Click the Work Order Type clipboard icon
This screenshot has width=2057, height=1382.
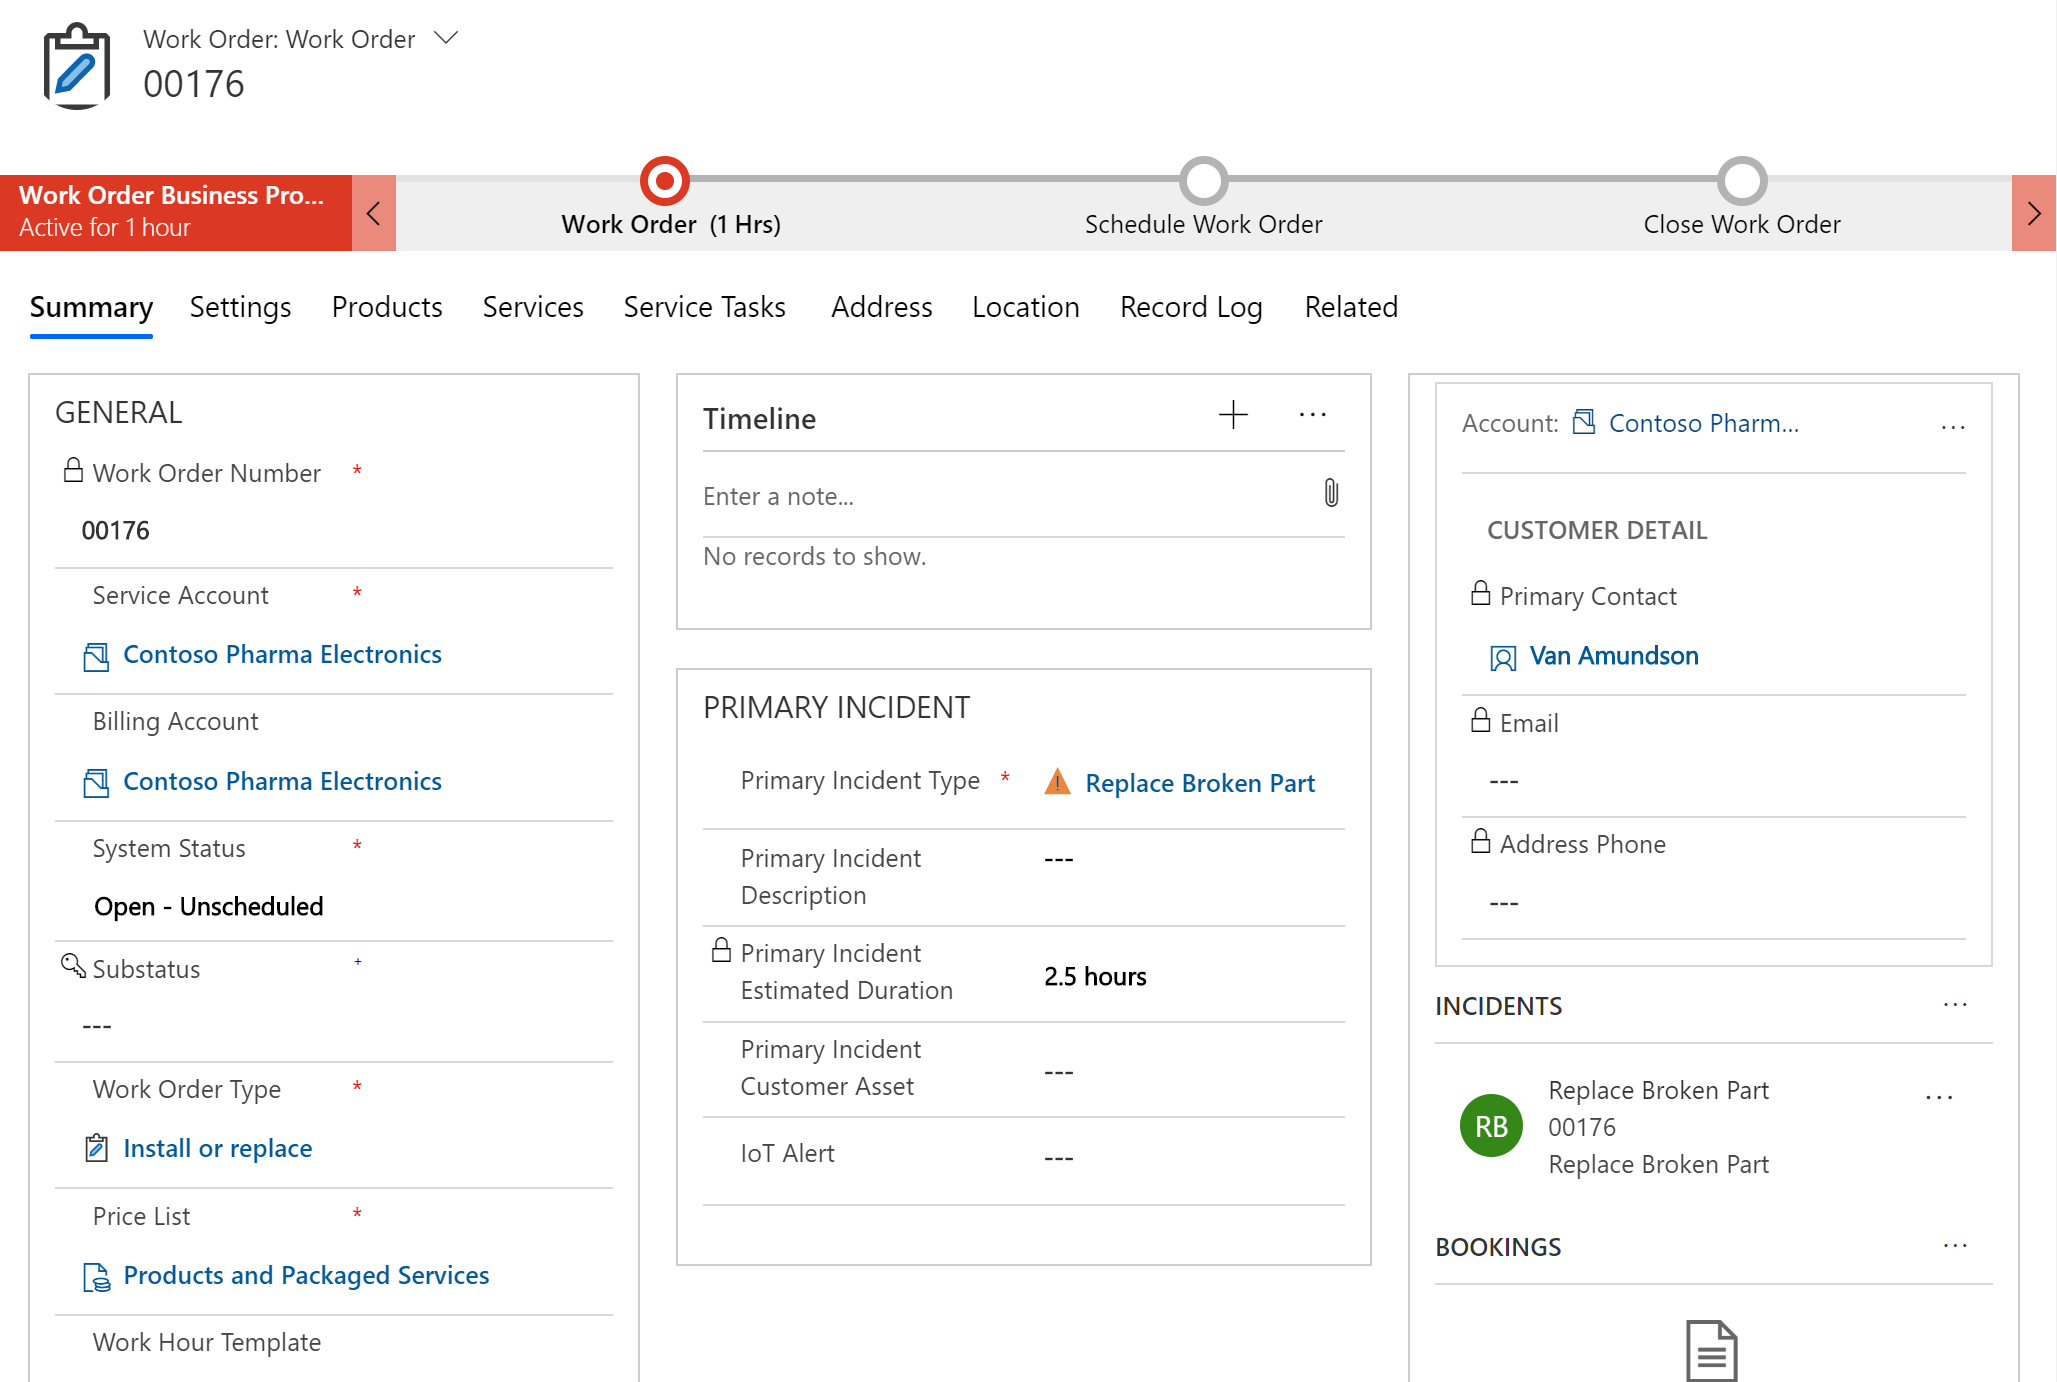point(96,1148)
